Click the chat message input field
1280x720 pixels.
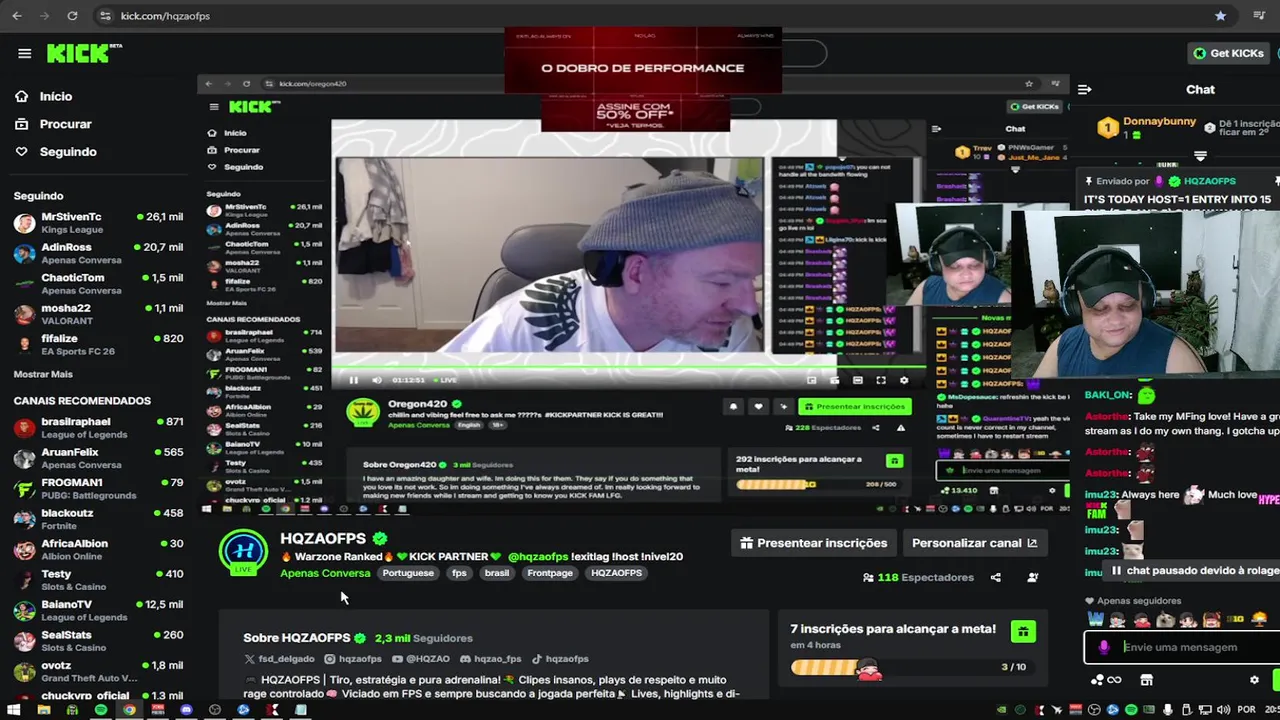(x=1190, y=647)
